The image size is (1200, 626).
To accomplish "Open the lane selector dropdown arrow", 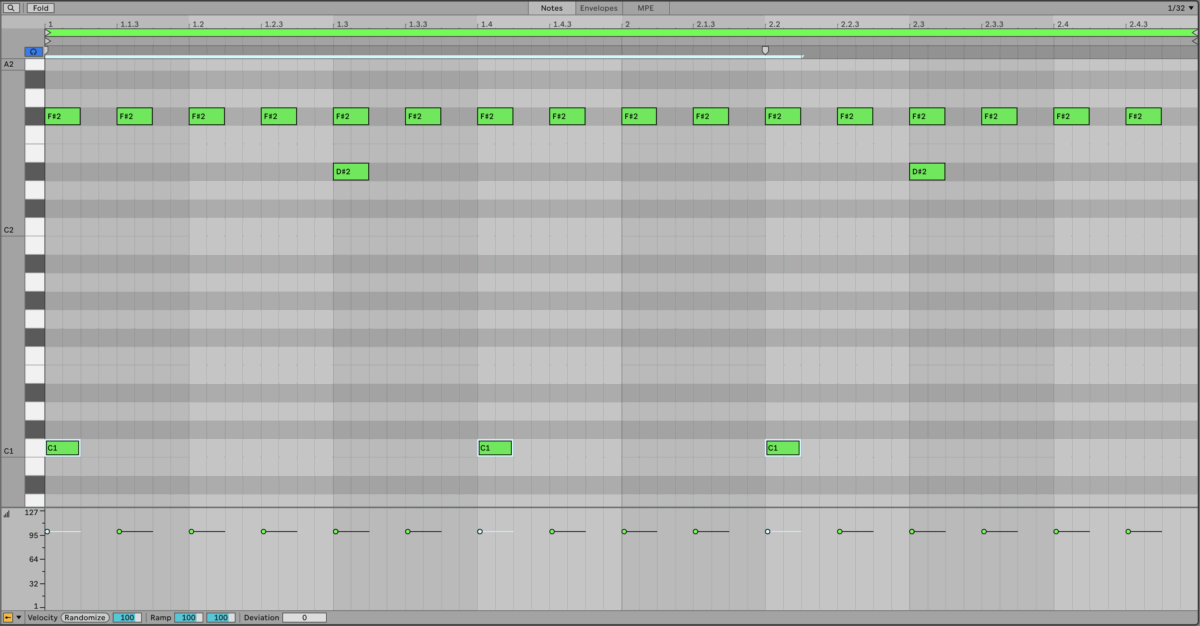I will (x=19, y=618).
